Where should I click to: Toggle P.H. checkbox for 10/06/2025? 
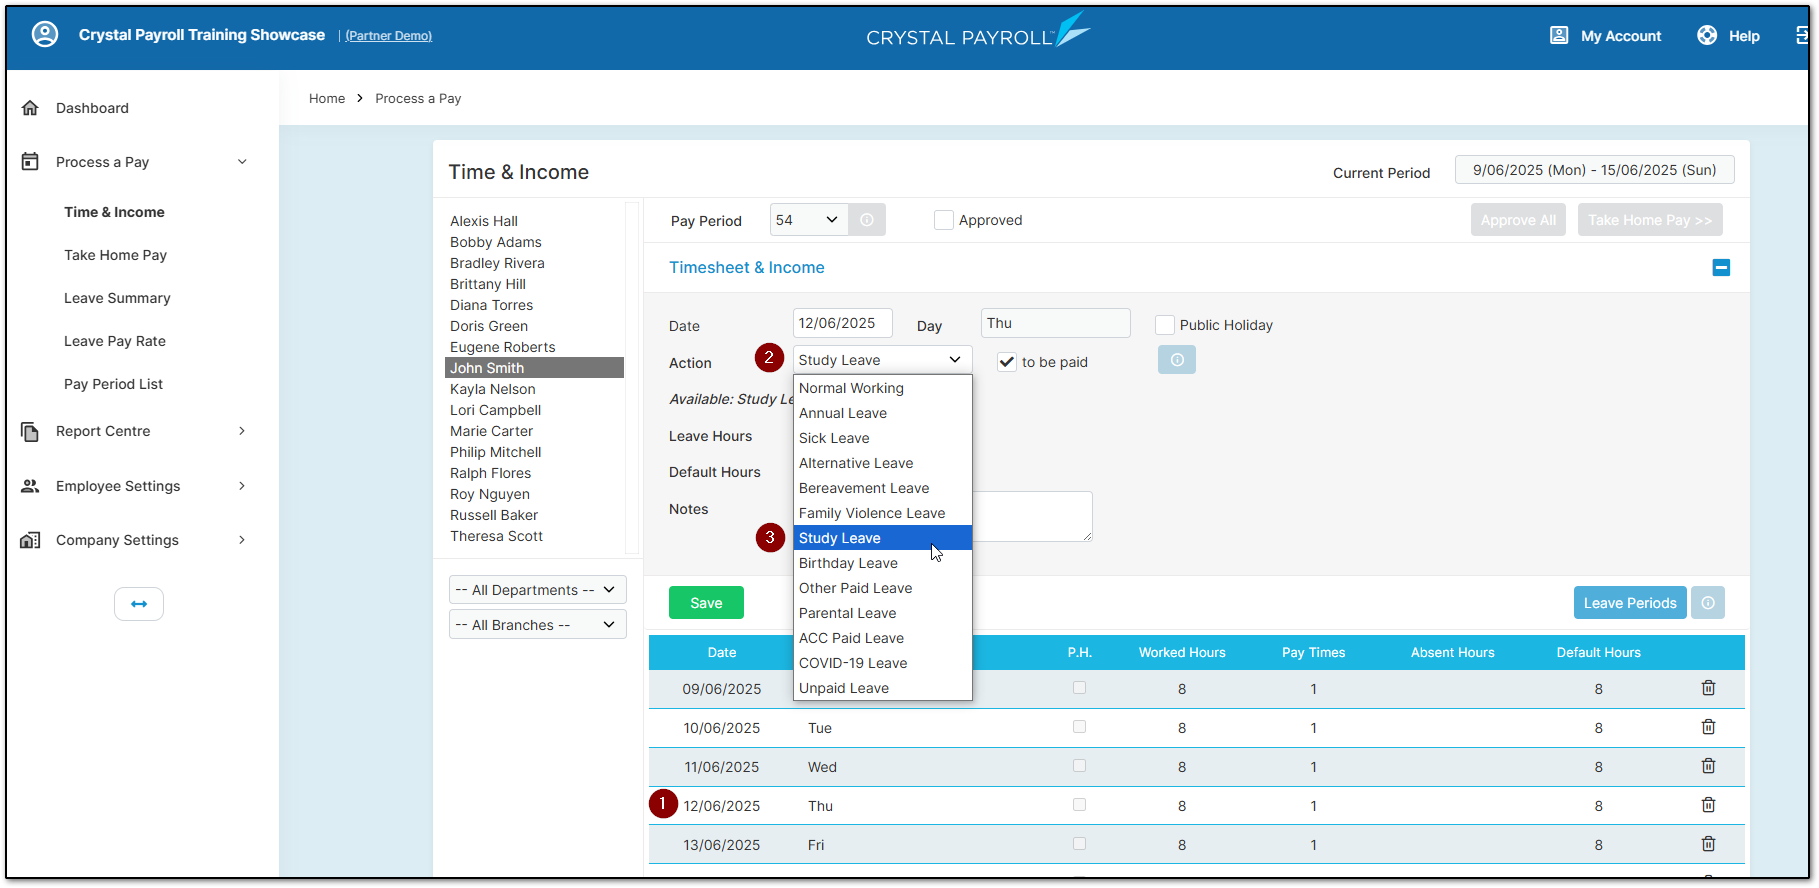pos(1079,727)
